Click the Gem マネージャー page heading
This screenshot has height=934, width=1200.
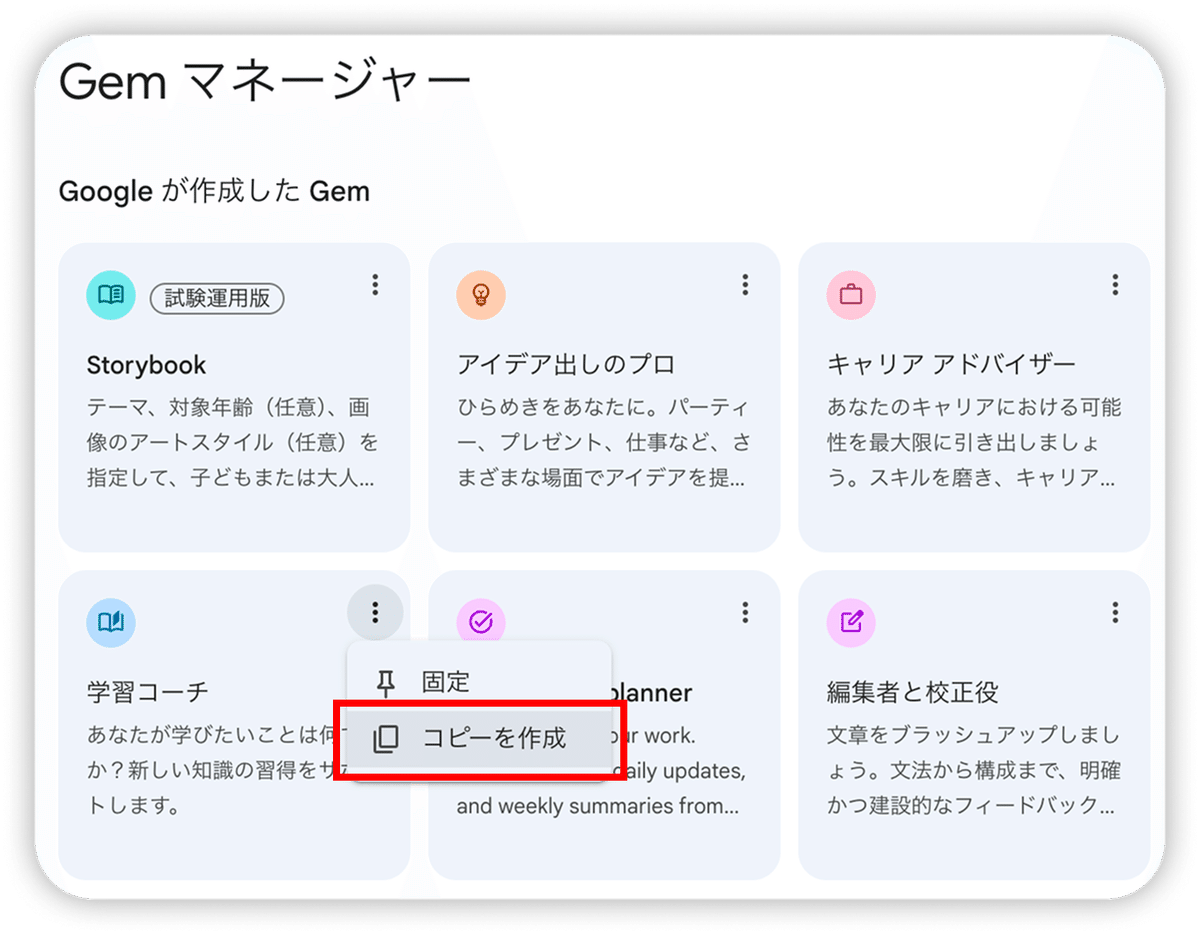(264, 83)
